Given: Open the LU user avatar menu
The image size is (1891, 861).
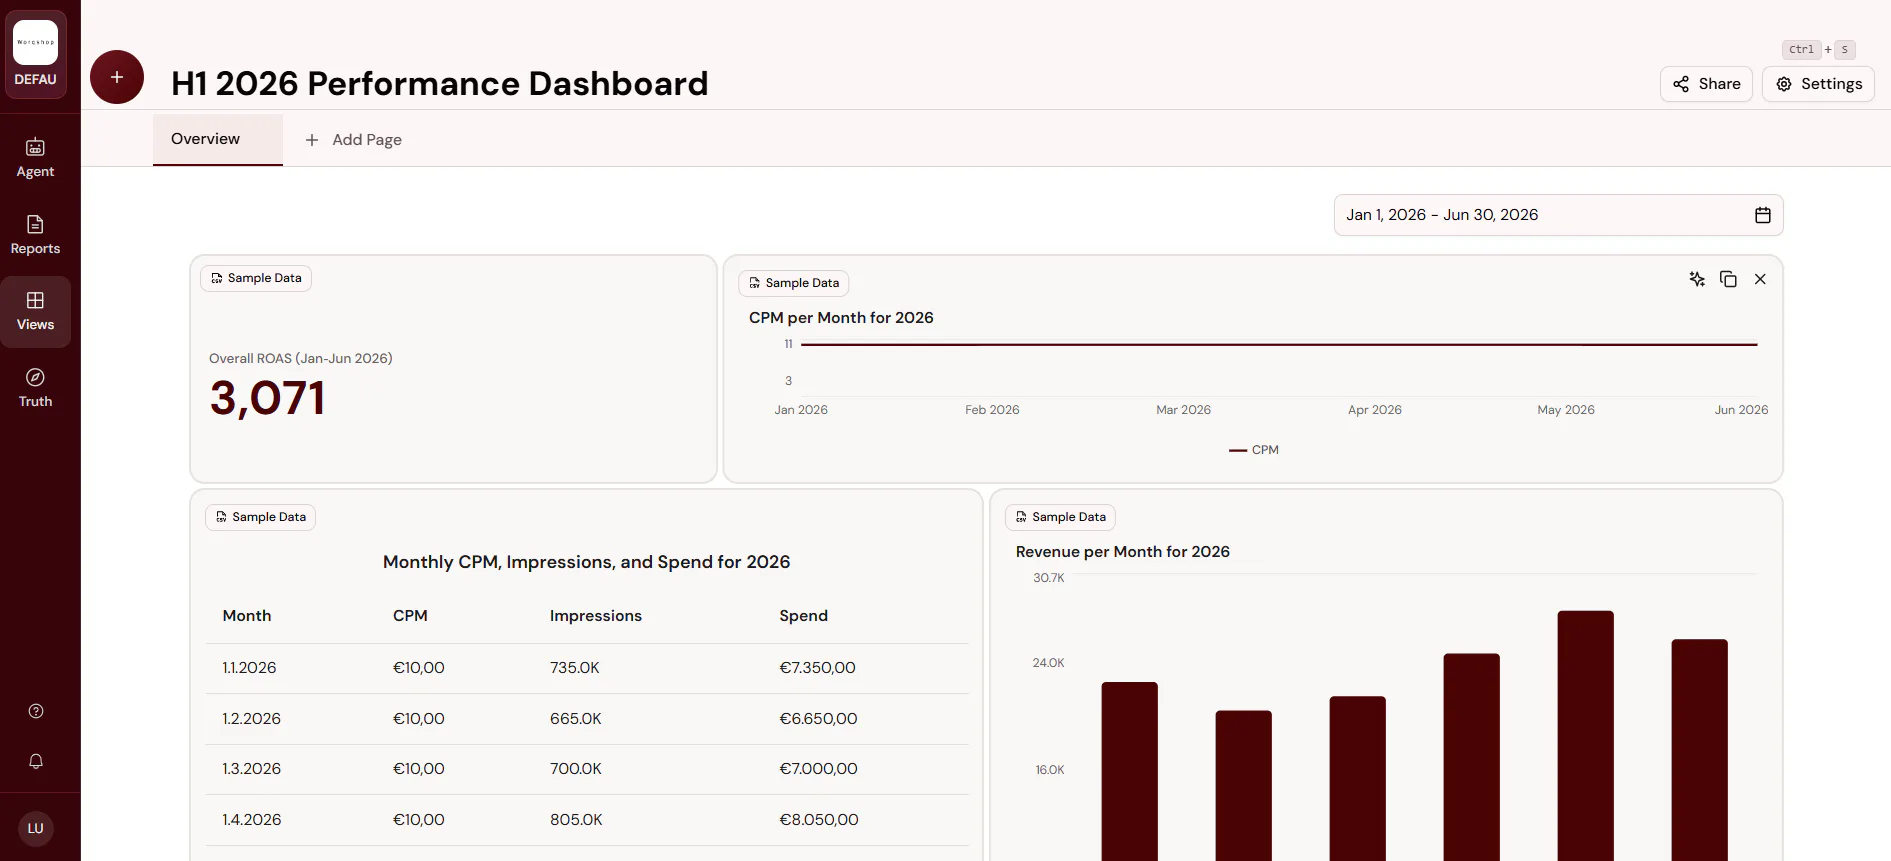Looking at the screenshot, I should (x=36, y=828).
